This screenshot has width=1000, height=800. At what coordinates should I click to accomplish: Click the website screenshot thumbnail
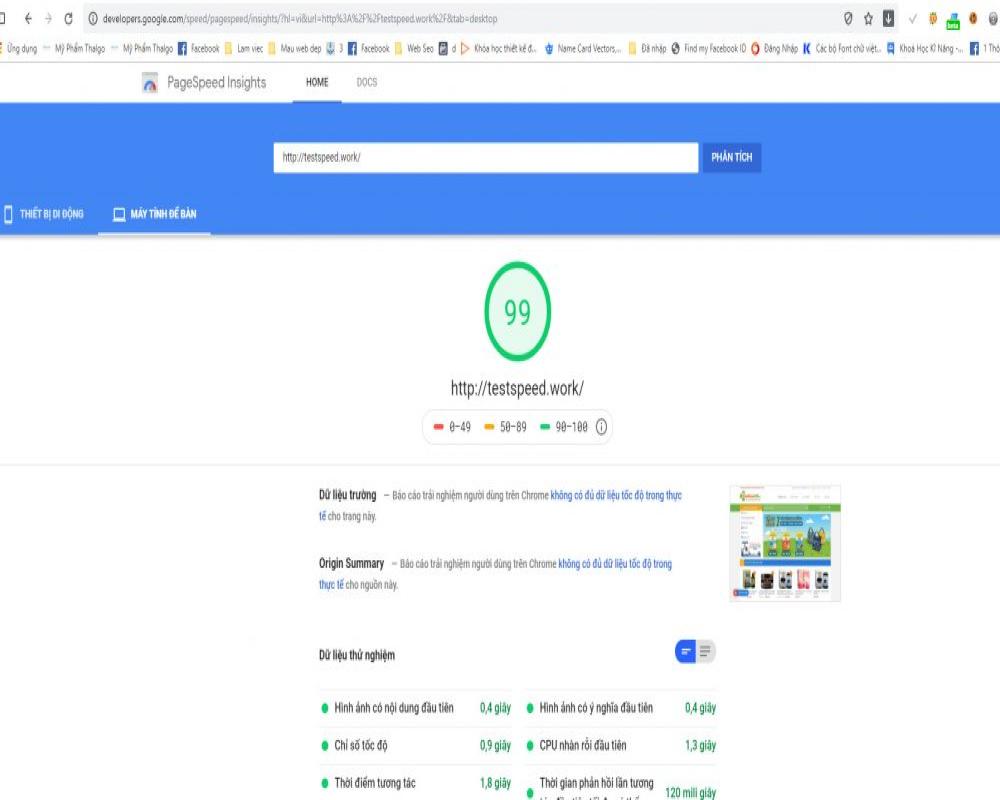coord(785,543)
